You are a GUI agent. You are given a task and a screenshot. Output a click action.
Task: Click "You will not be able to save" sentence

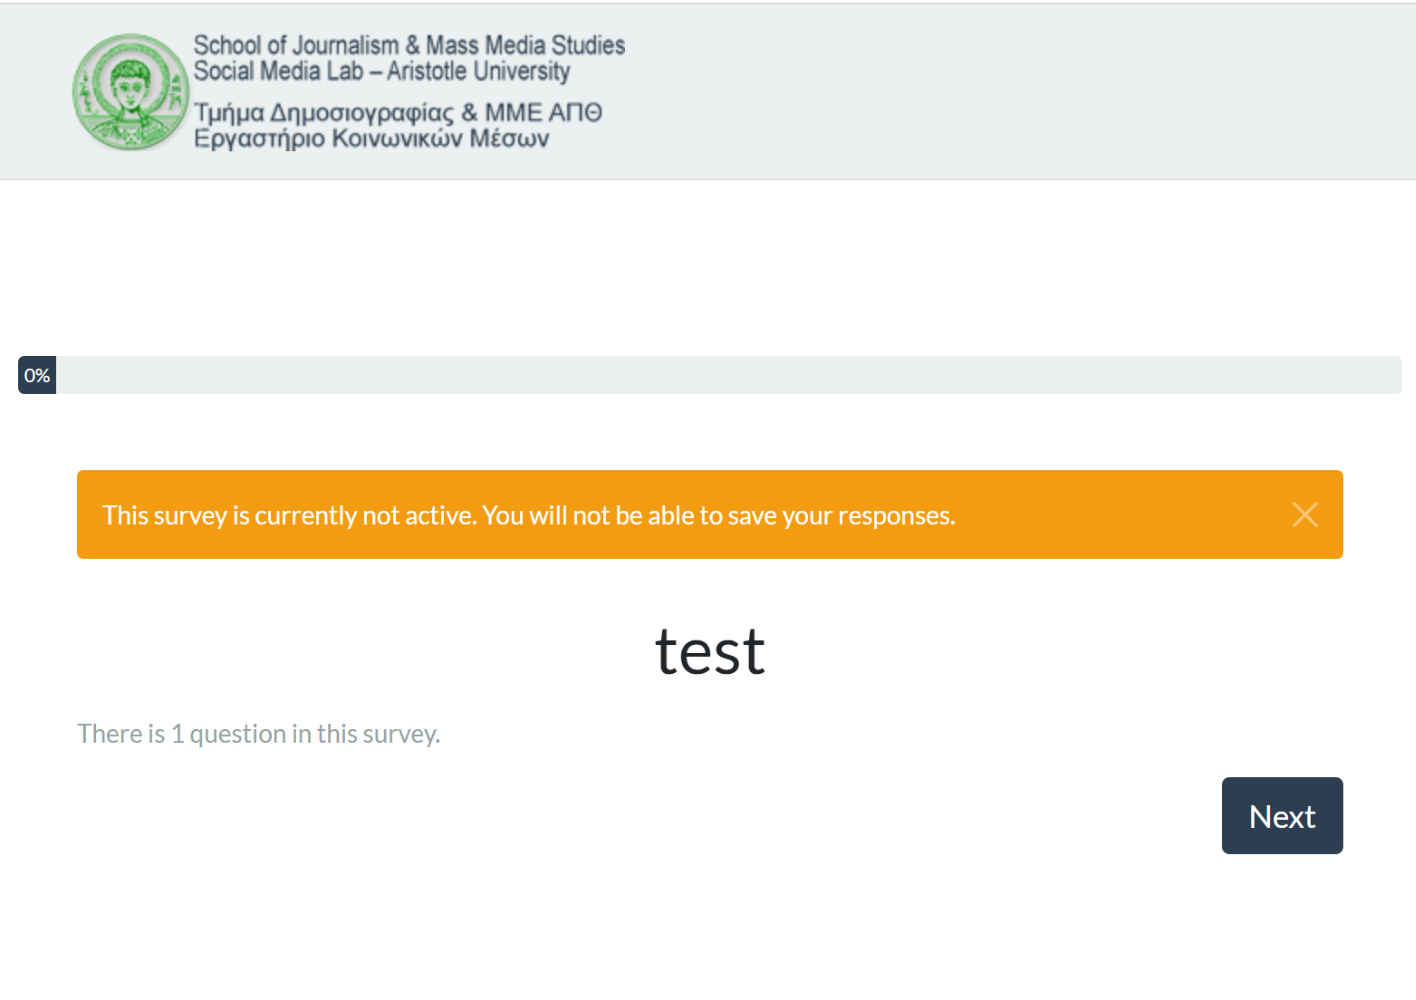pyautogui.click(x=718, y=516)
